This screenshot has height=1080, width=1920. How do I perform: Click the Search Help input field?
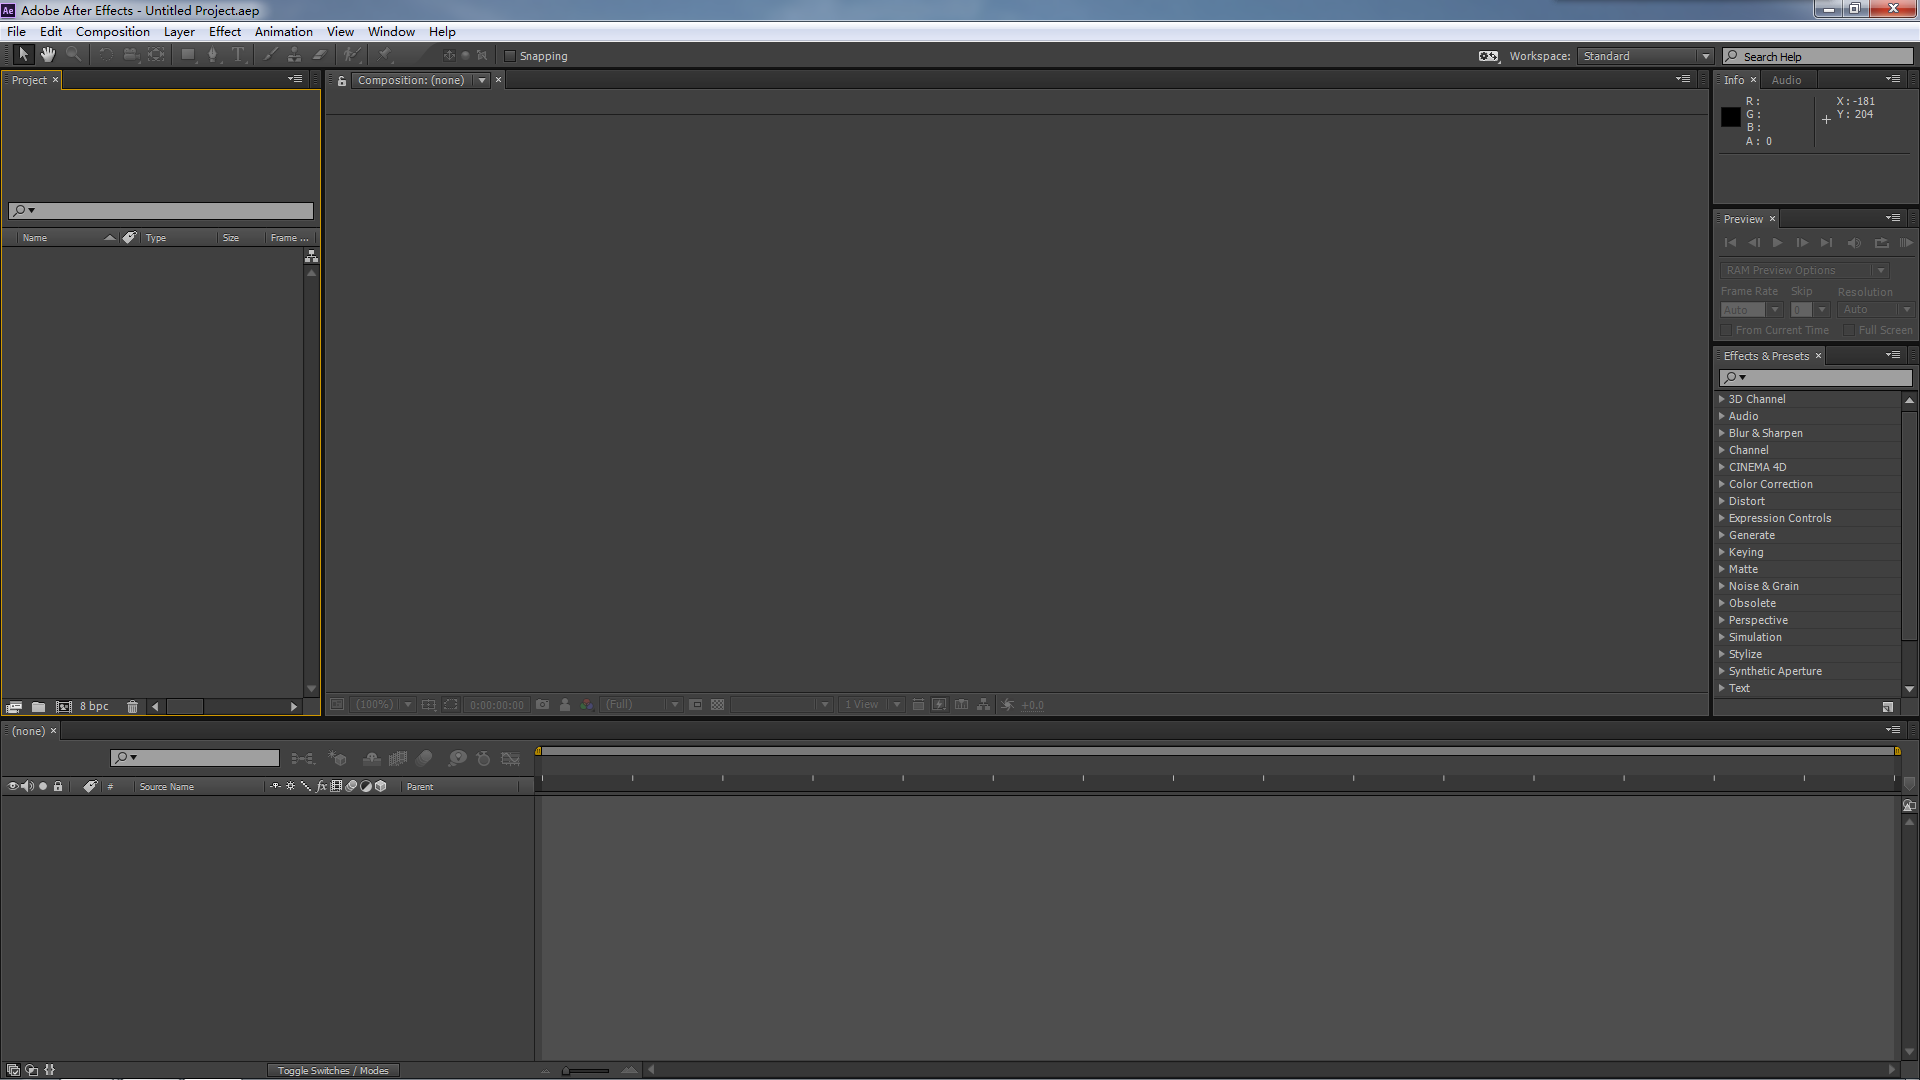point(1817,56)
